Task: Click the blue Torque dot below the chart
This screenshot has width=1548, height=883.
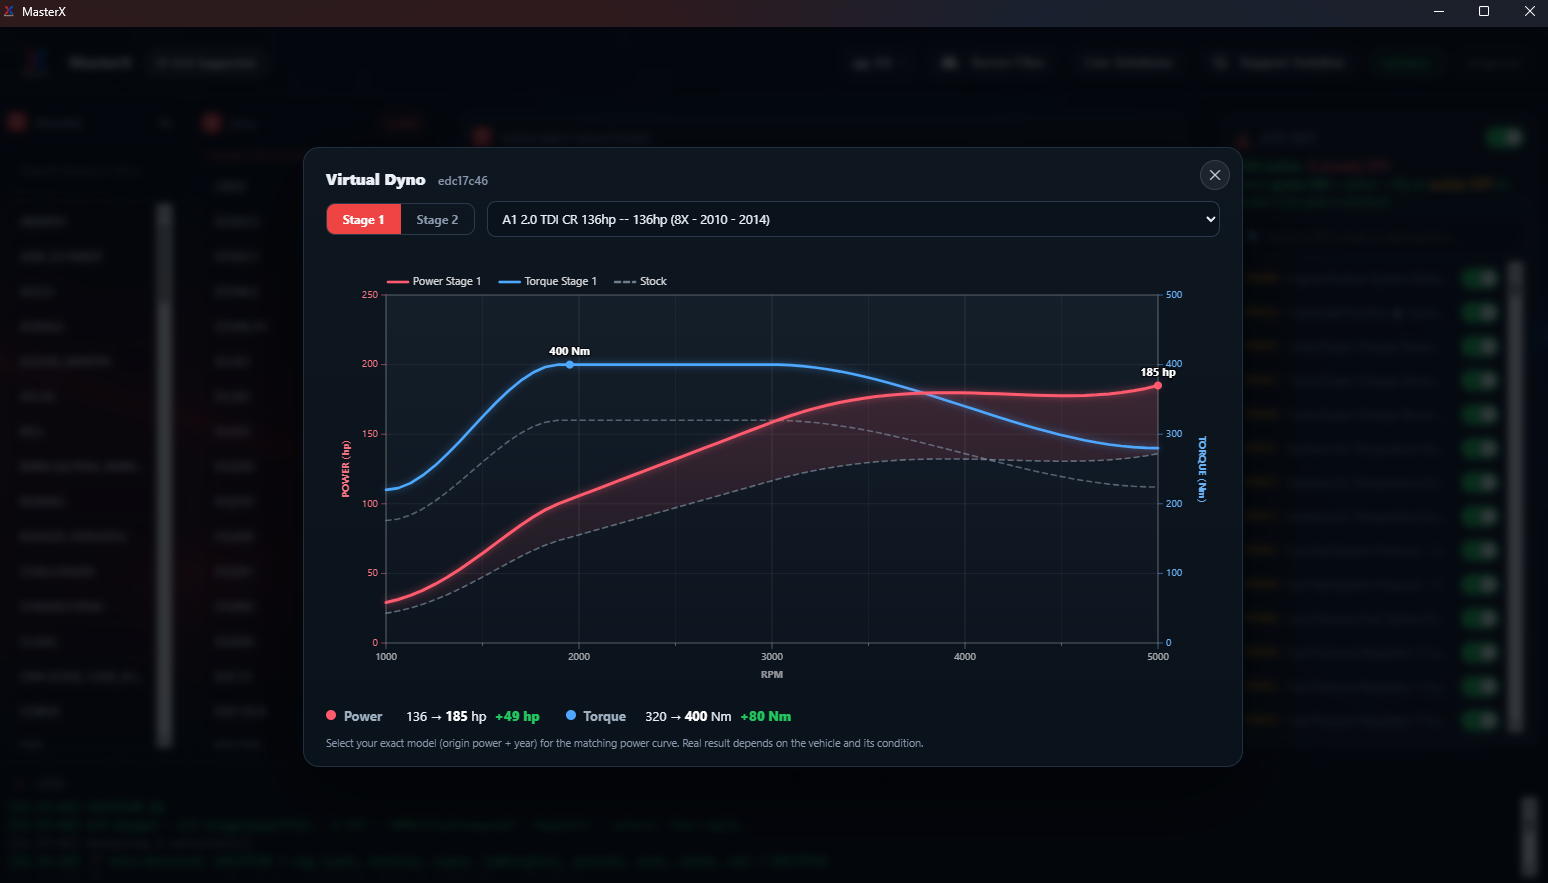Action: pyautogui.click(x=571, y=715)
